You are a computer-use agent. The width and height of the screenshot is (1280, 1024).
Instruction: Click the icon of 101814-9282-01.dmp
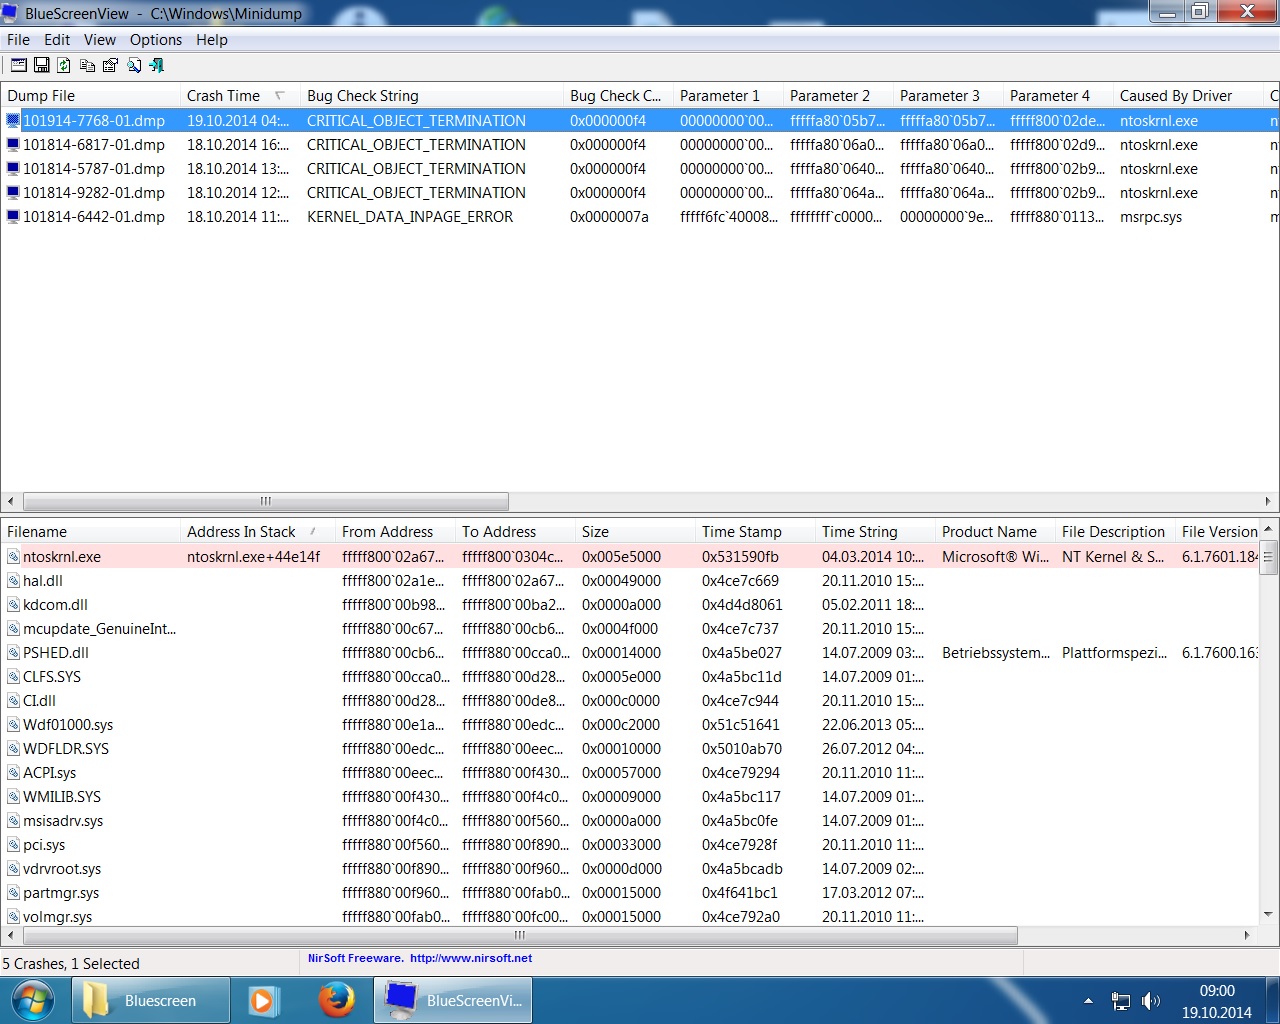coord(13,192)
